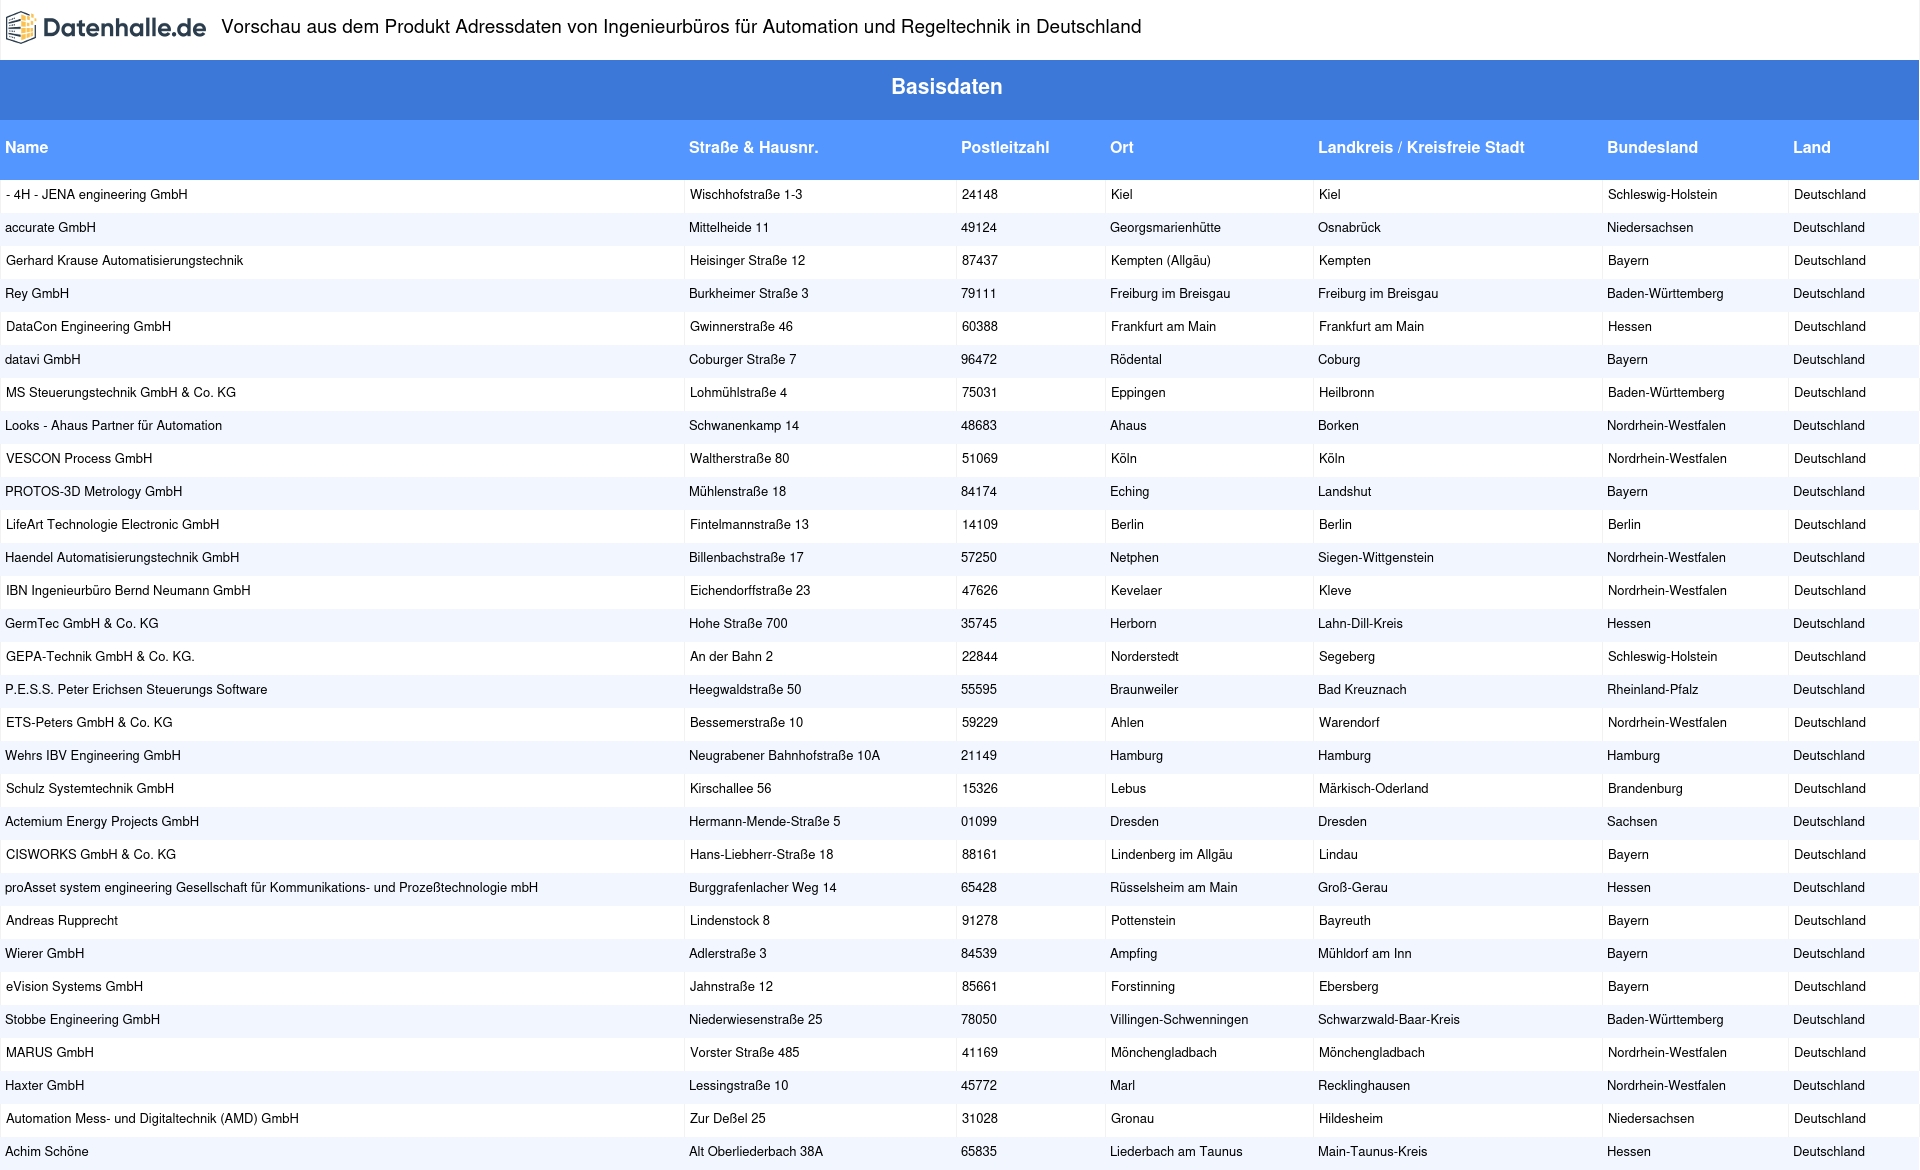
Task: Click street 'Alt Oberliederbach 38A'
Action: coord(756,1152)
